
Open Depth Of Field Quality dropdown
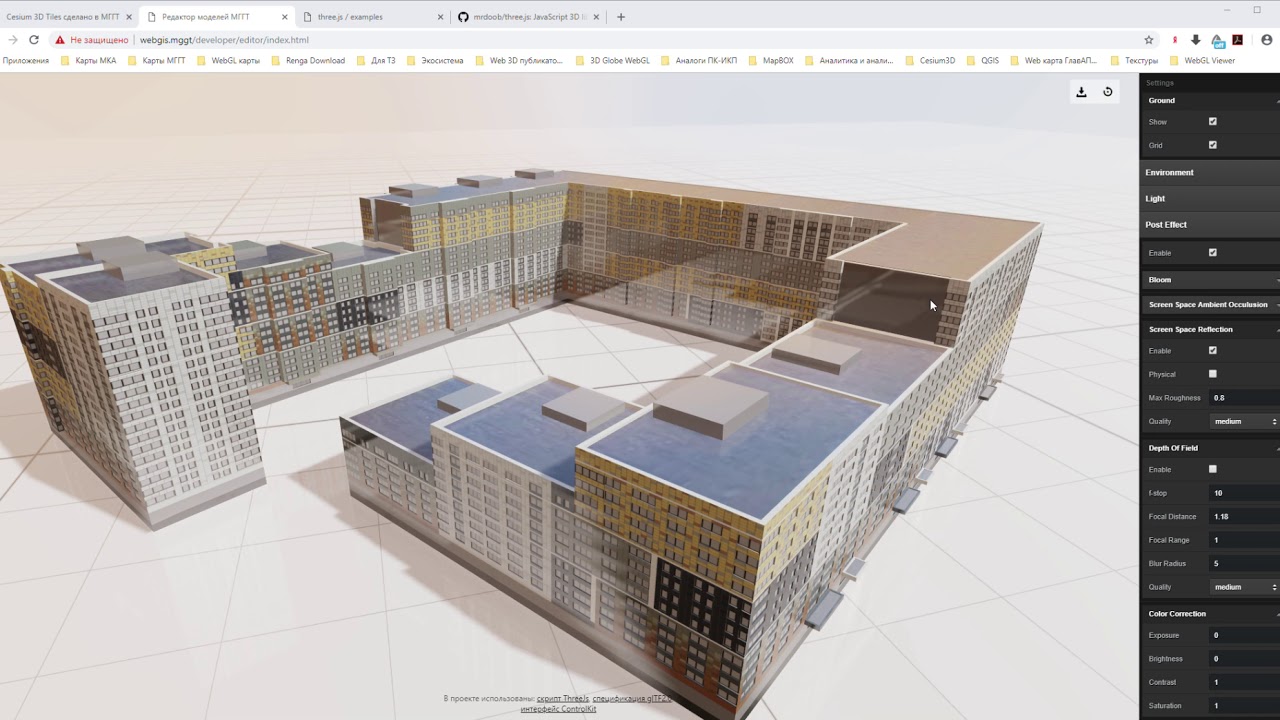[x=1244, y=587]
